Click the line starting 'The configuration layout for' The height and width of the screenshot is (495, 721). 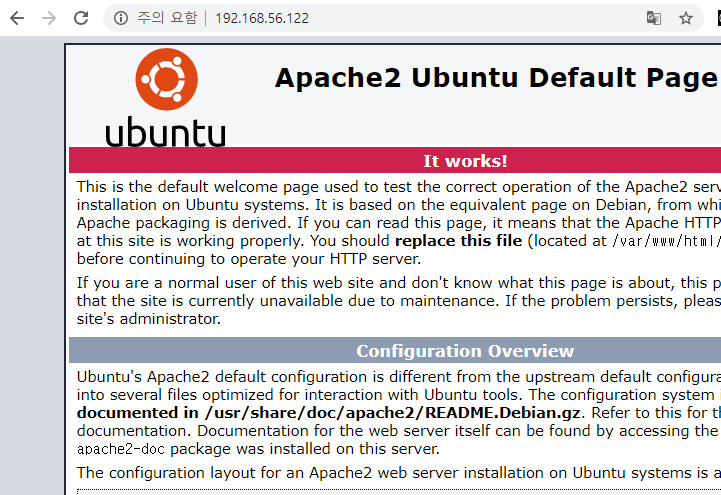click(399, 472)
